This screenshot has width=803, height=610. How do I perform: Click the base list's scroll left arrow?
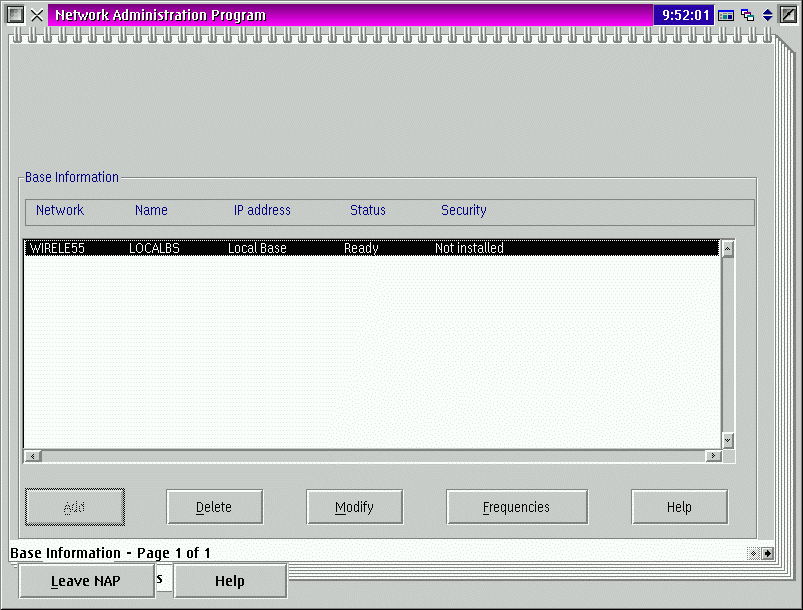pyautogui.click(x=33, y=456)
